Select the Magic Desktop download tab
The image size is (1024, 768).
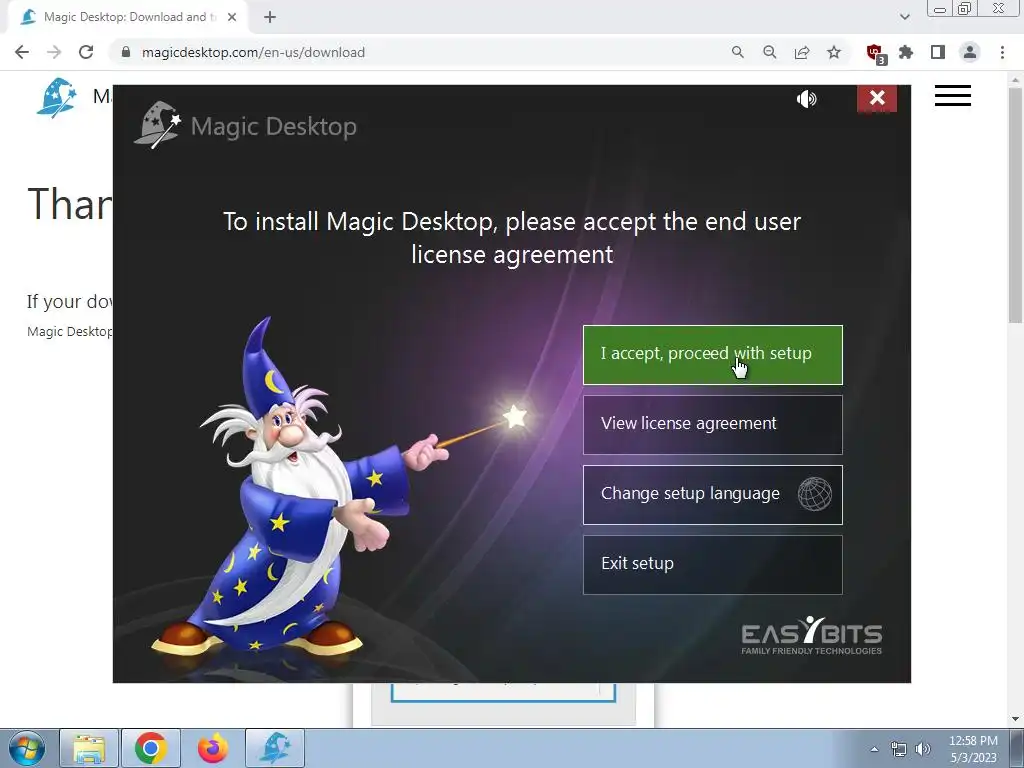click(127, 17)
